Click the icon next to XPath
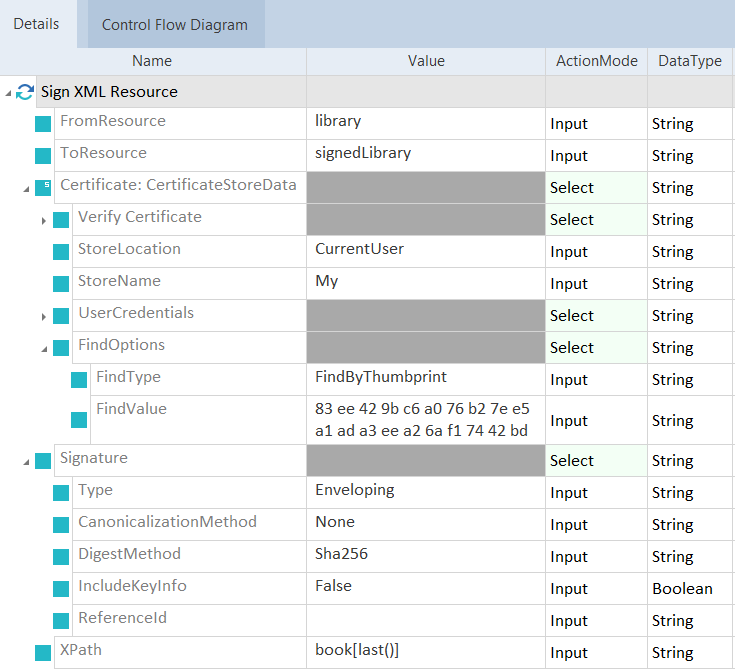 tap(43, 652)
